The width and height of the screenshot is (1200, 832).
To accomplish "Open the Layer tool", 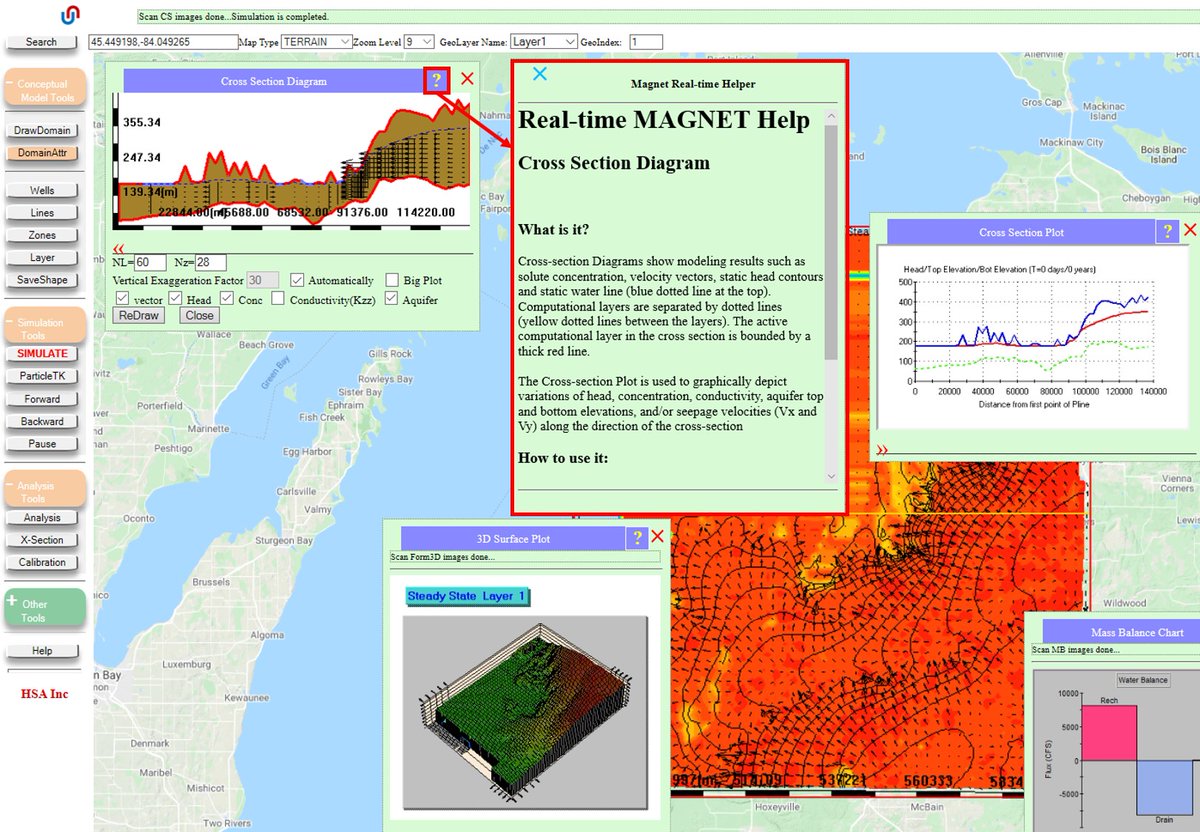I will (x=41, y=257).
